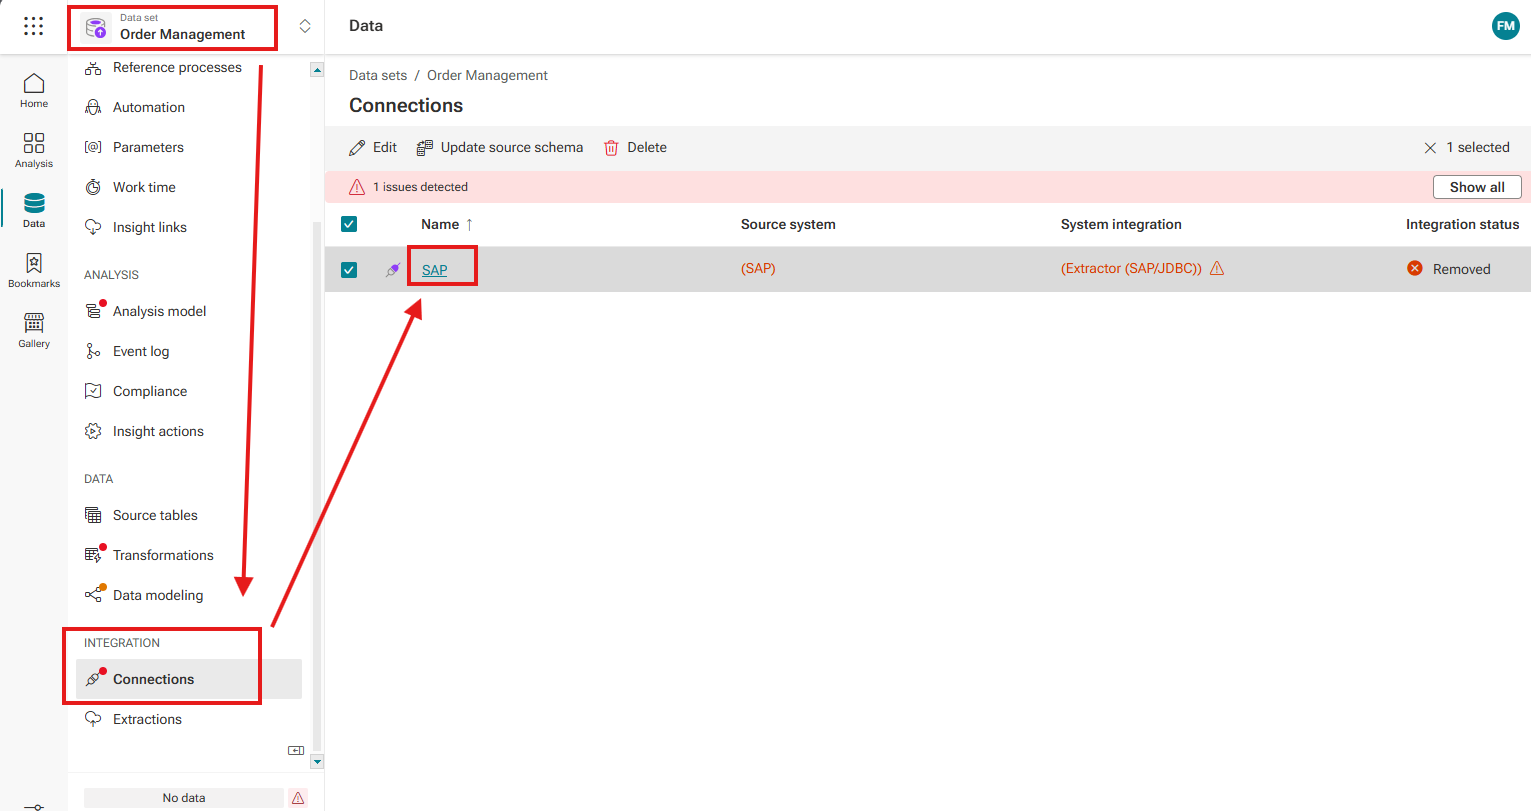Open Transformations in the sidebar
This screenshot has height=811, width=1531.
pyautogui.click(x=163, y=555)
